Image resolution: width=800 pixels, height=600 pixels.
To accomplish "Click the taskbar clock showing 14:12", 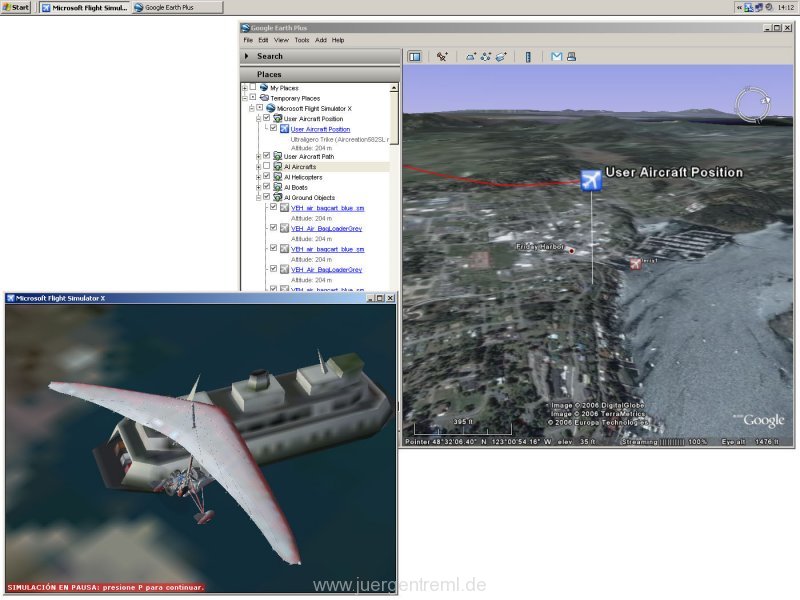I will [x=786, y=7].
